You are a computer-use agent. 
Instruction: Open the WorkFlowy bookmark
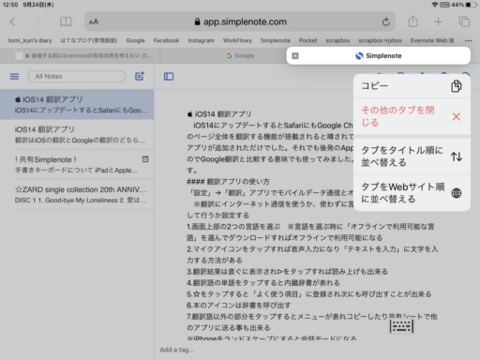[x=237, y=40]
